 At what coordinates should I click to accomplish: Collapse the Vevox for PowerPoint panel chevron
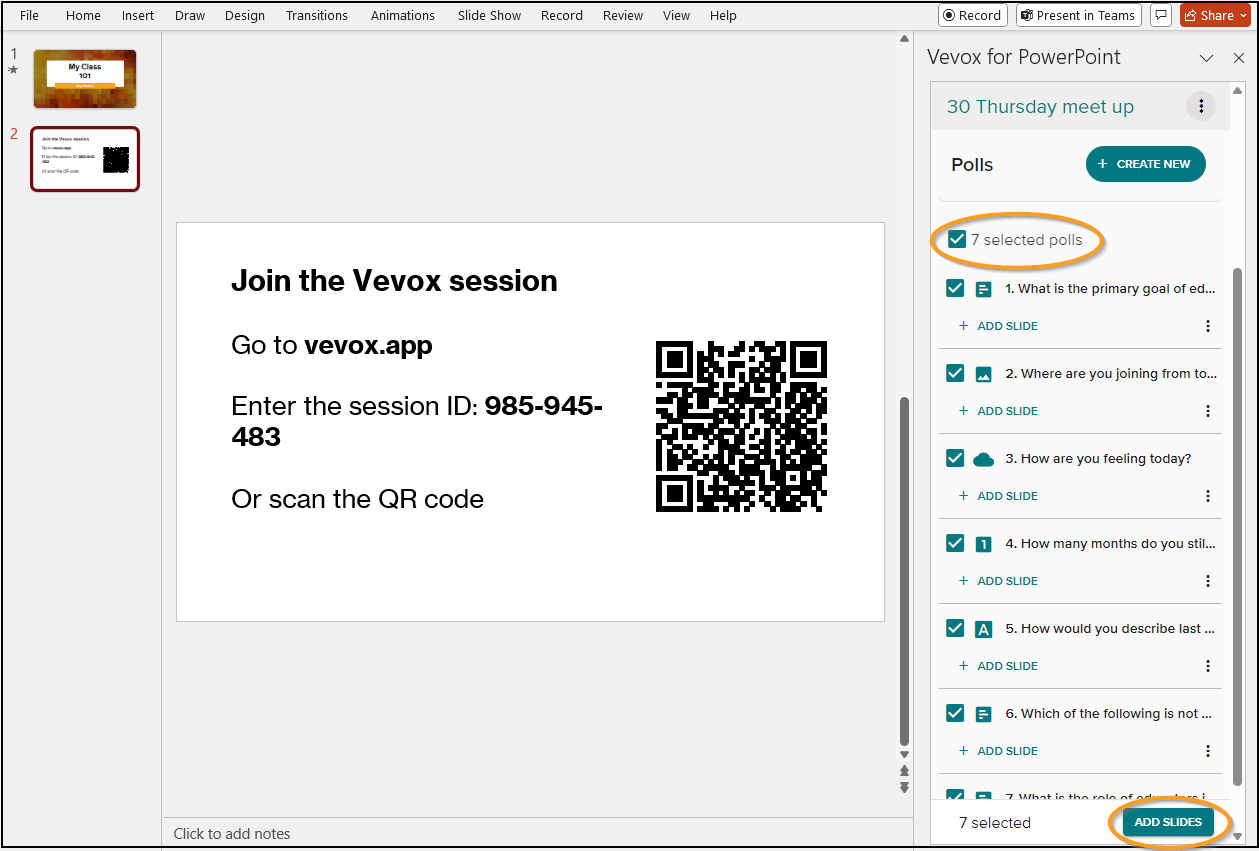(x=1207, y=58)
